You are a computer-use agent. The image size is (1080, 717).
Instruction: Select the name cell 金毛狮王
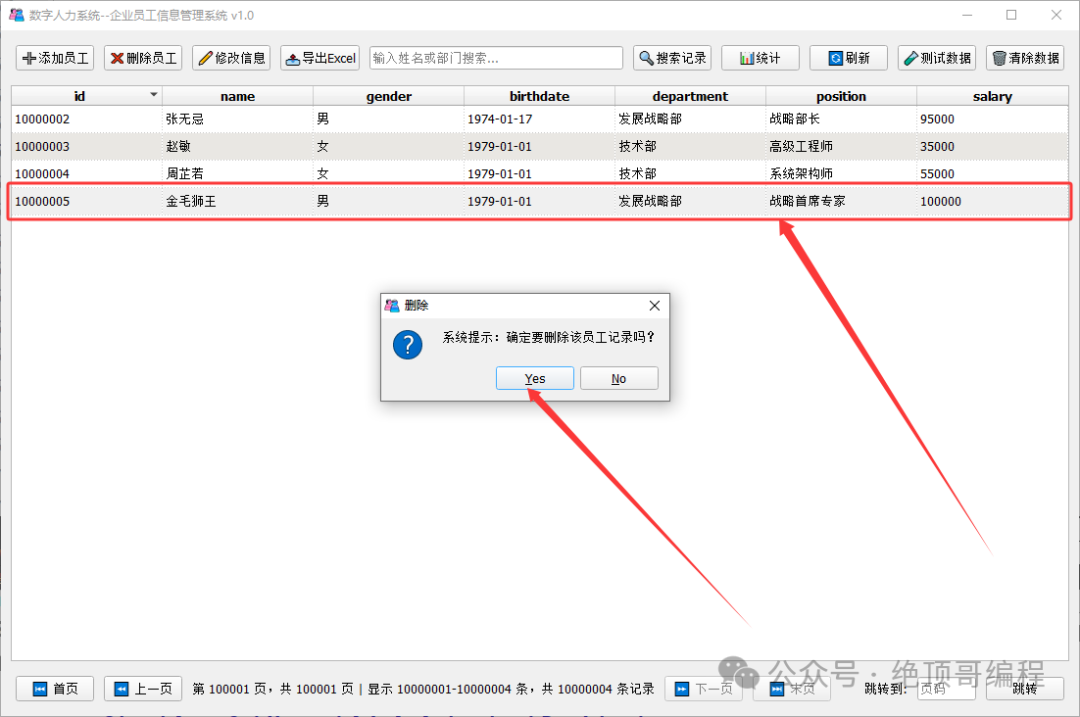pos(238,201)
